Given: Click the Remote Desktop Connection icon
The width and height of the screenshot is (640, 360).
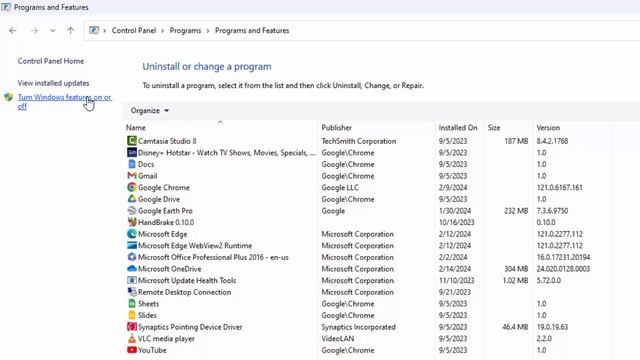Looking at the screenshot, I should pos(131,292).
